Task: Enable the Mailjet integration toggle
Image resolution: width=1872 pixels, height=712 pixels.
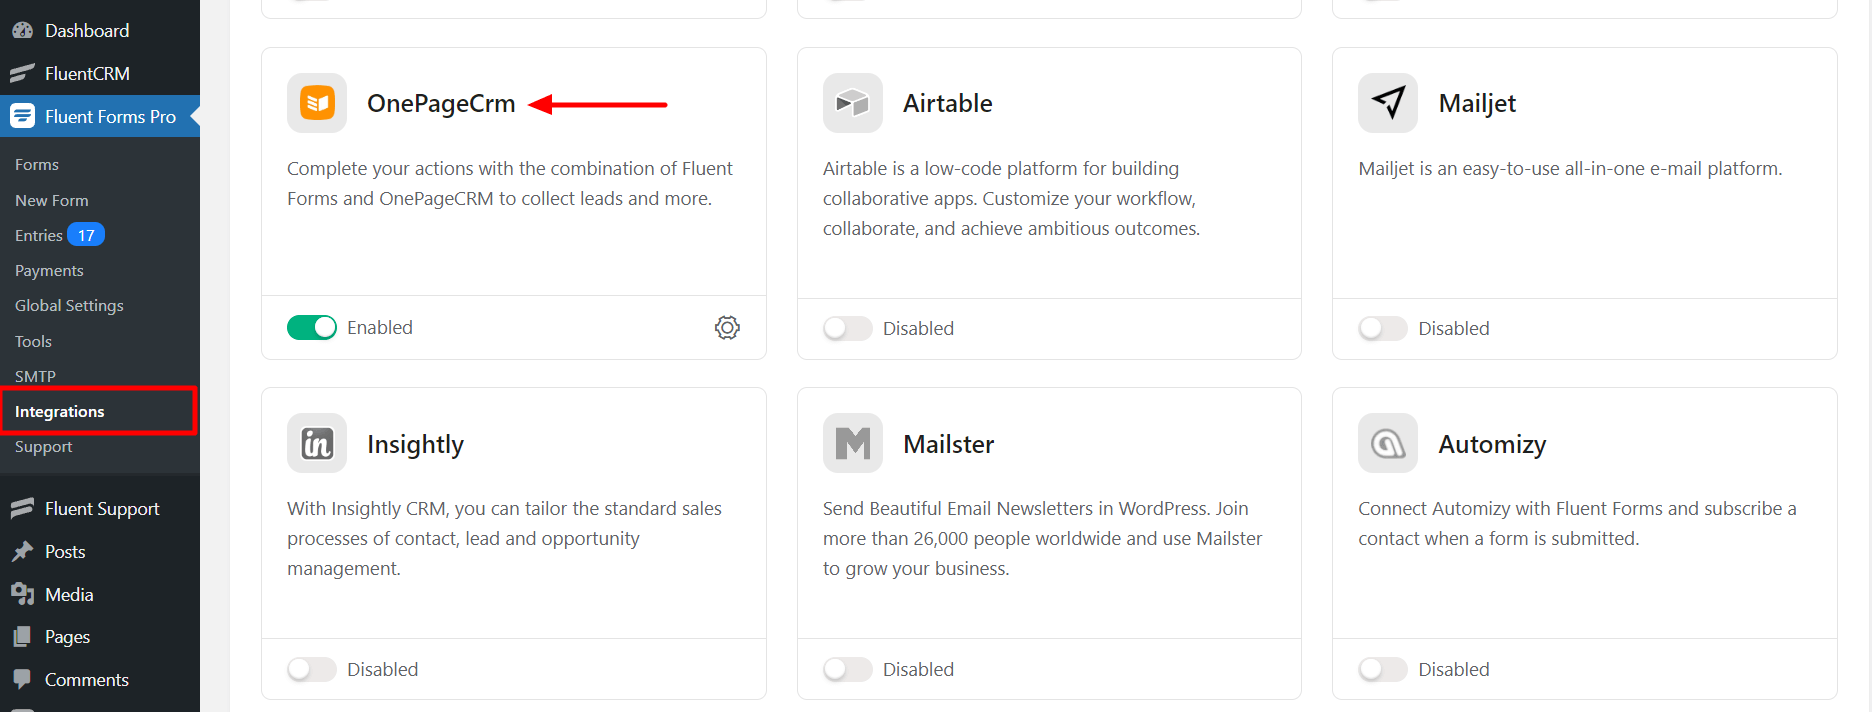Action: coord(1383,329)
